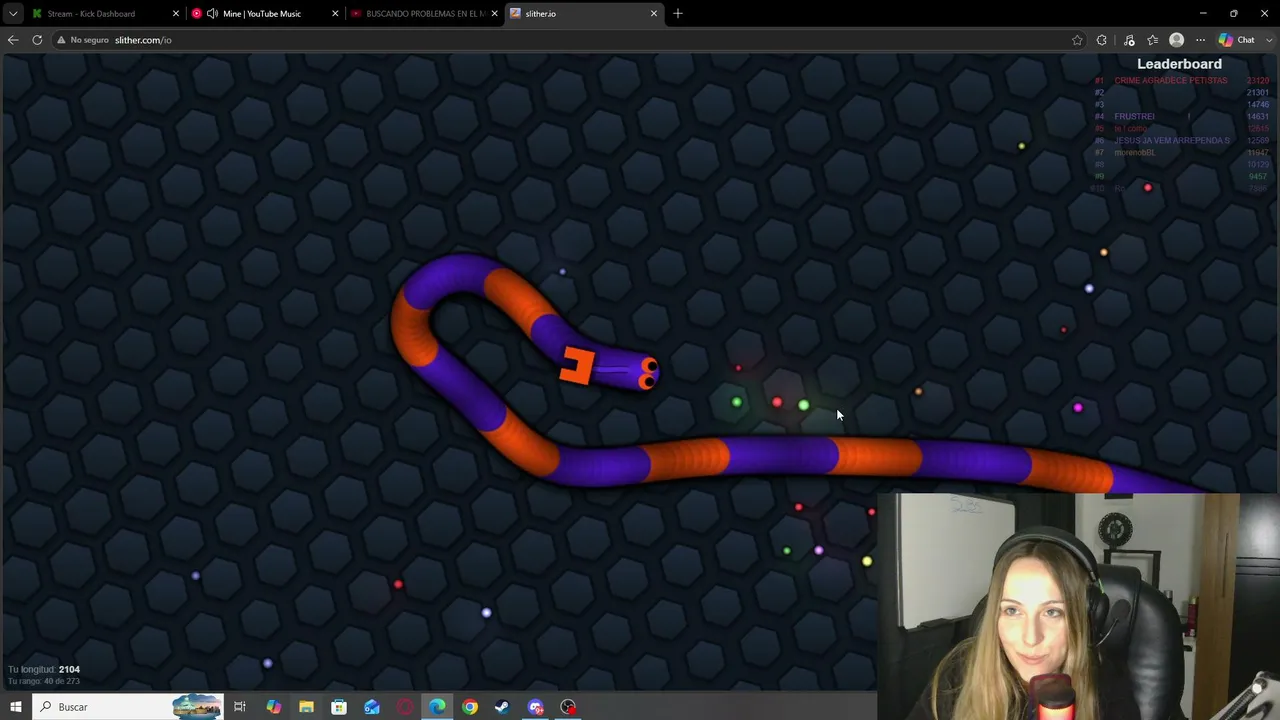The height and width of the screenshot is (720, 1280).
Task: Open the media playback control icon
Action: [1129, 40]
